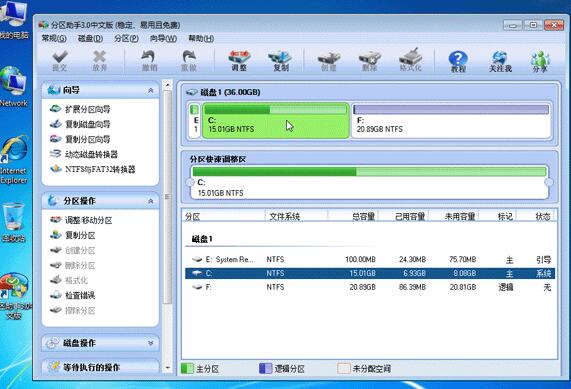Collapse the 分区操作 panel chevron
Screen dimensions: 571x389
[x=150, y=201]
